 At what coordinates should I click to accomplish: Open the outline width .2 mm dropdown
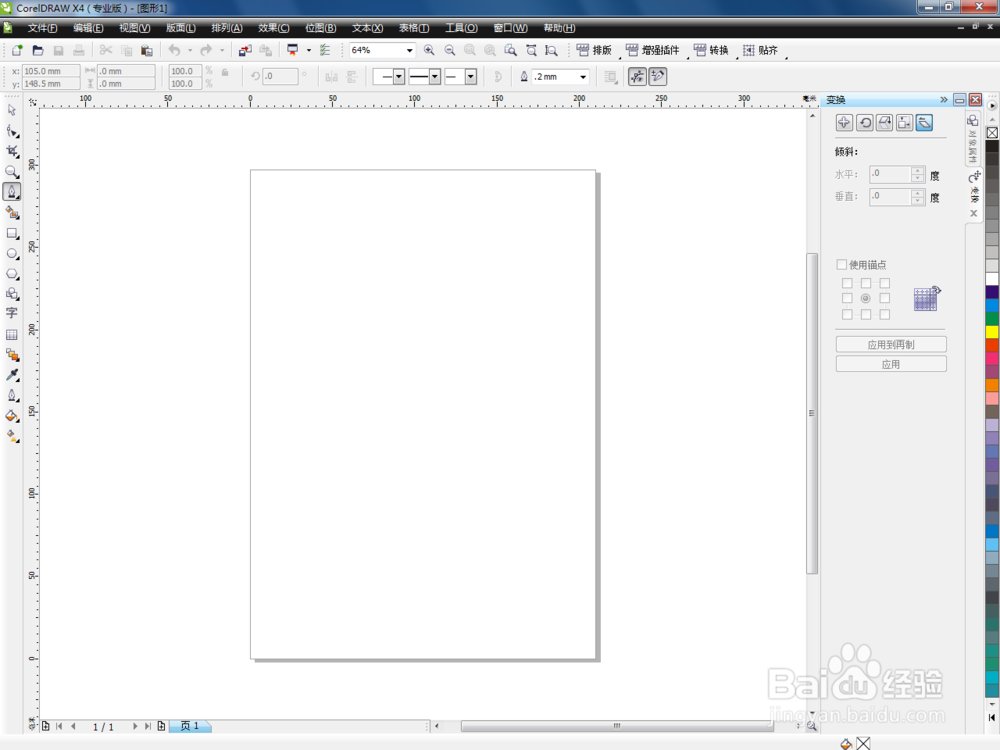coord(583,77)
